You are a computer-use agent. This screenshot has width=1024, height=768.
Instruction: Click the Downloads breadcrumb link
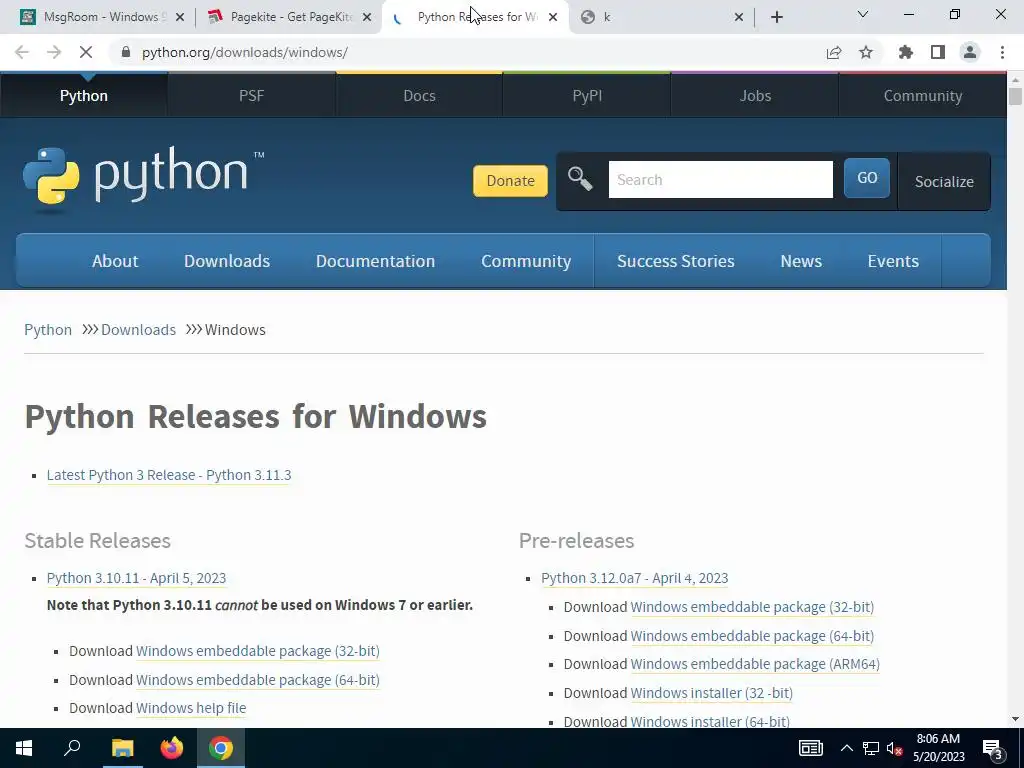(138, 330)
